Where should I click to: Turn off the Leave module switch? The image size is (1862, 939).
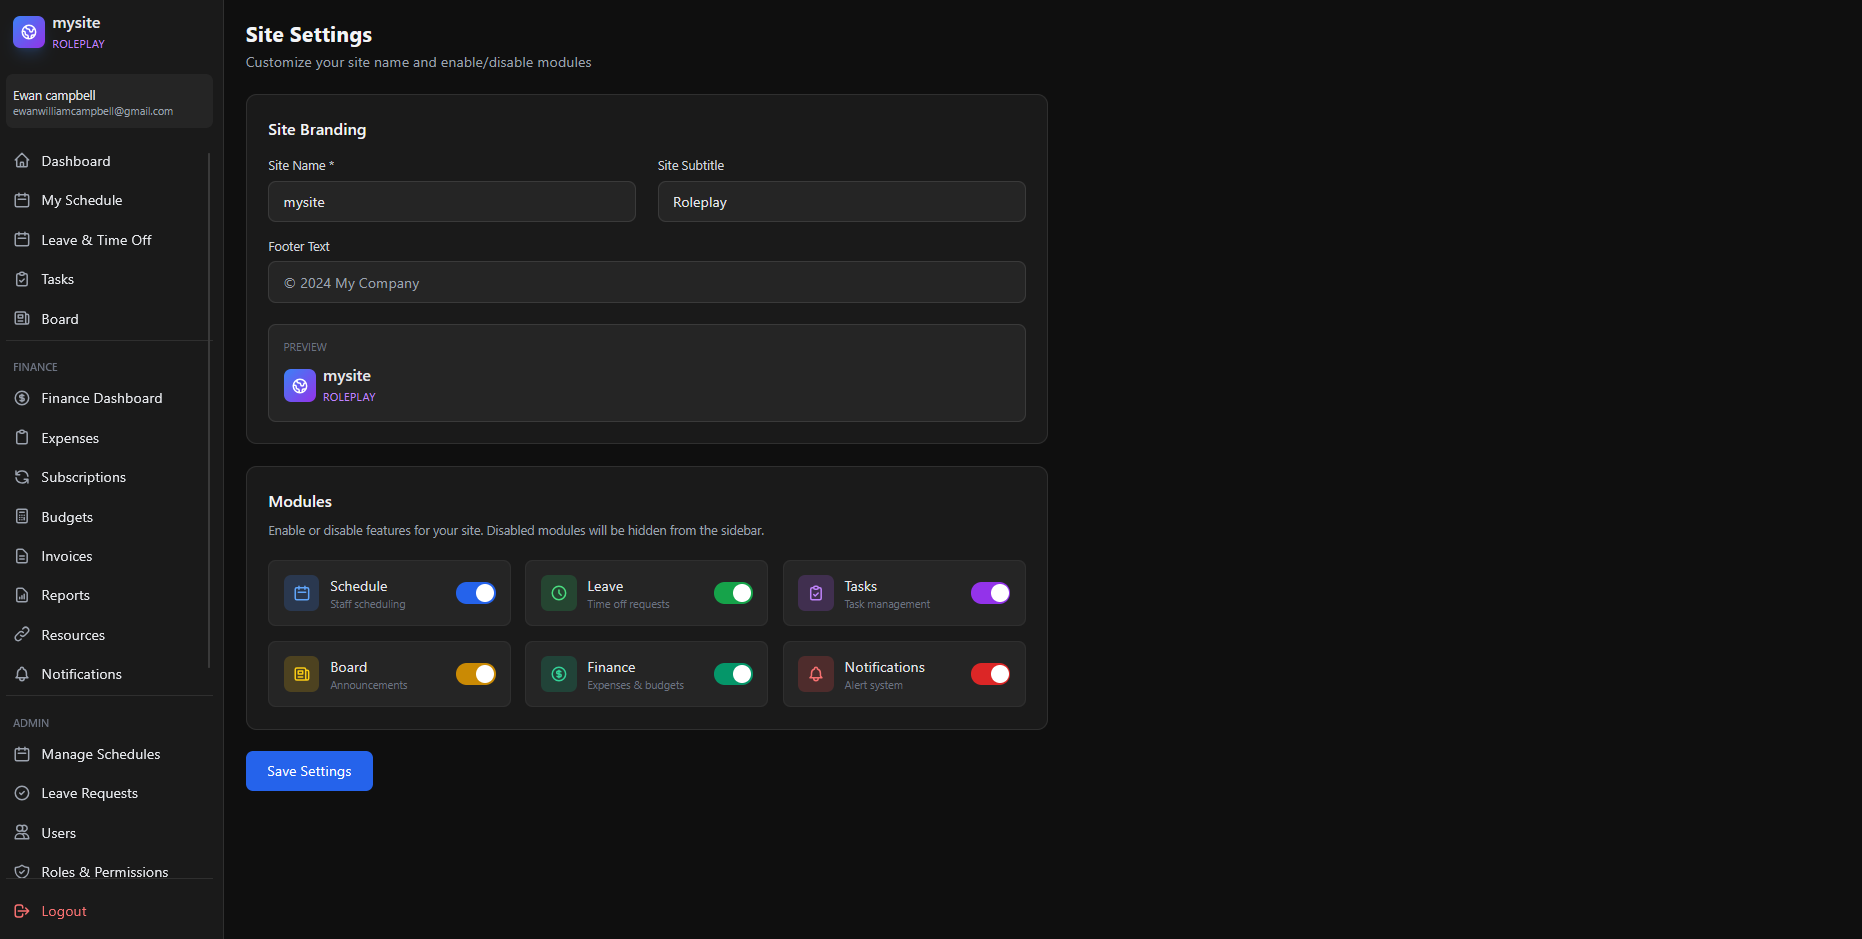click(733, 593)
